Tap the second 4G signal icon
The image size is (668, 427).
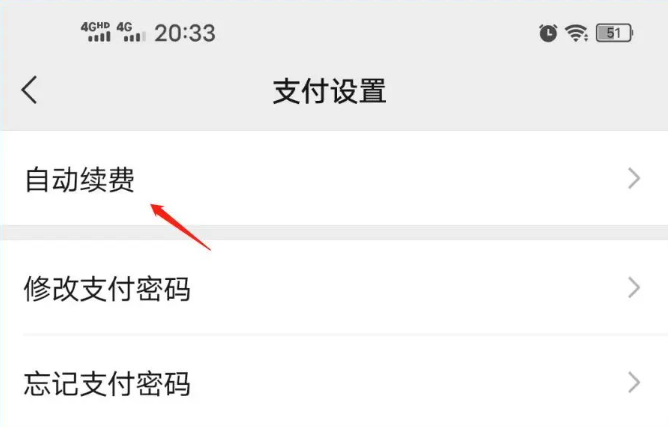pyautogui.click(x=131, y=32)
